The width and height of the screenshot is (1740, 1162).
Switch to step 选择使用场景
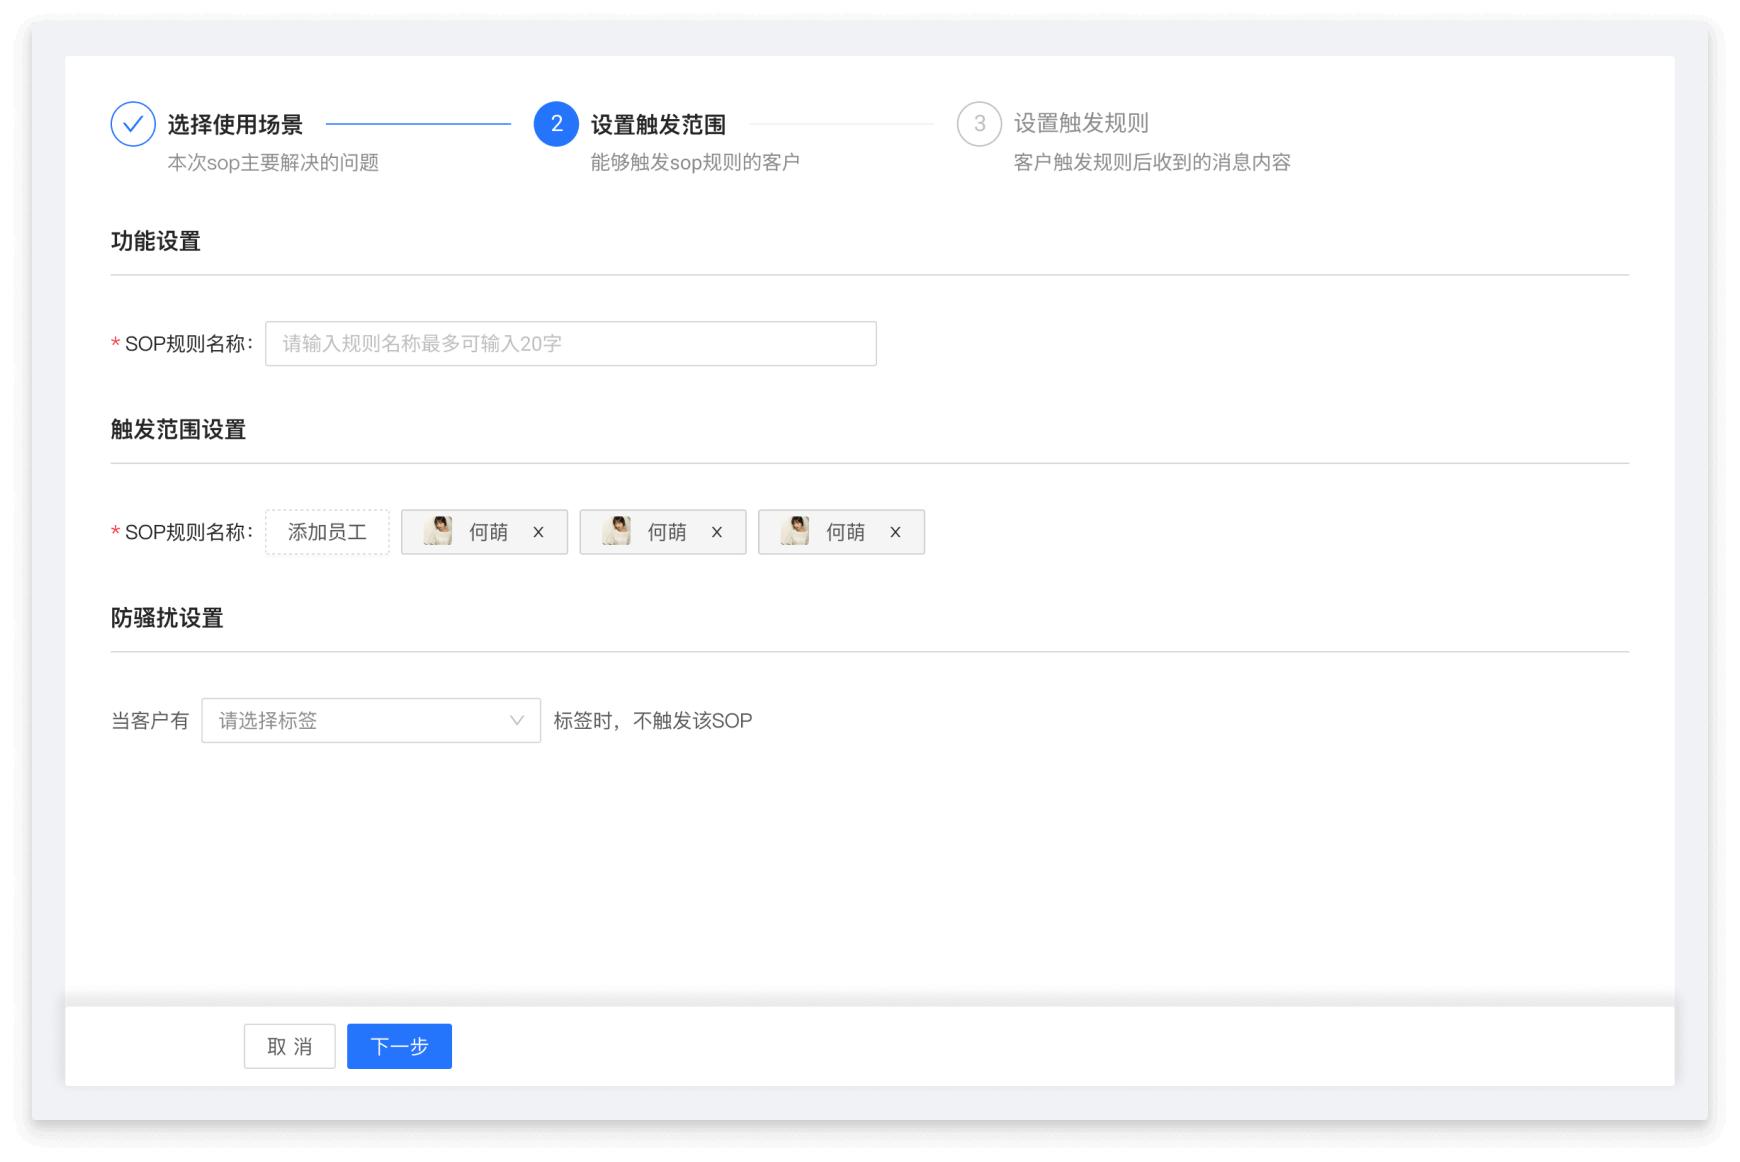pyautogui.click(x=237, y=124)
